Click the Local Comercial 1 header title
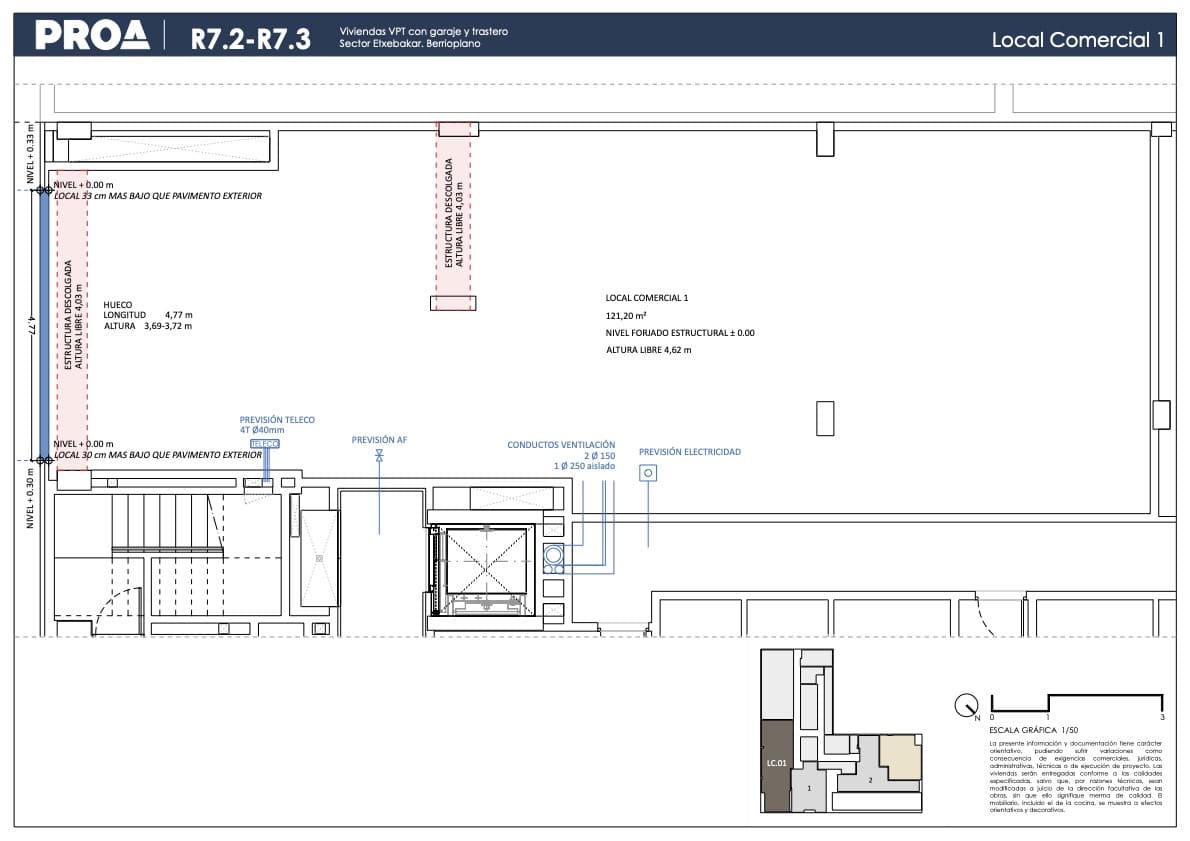 click(1076, 40)
